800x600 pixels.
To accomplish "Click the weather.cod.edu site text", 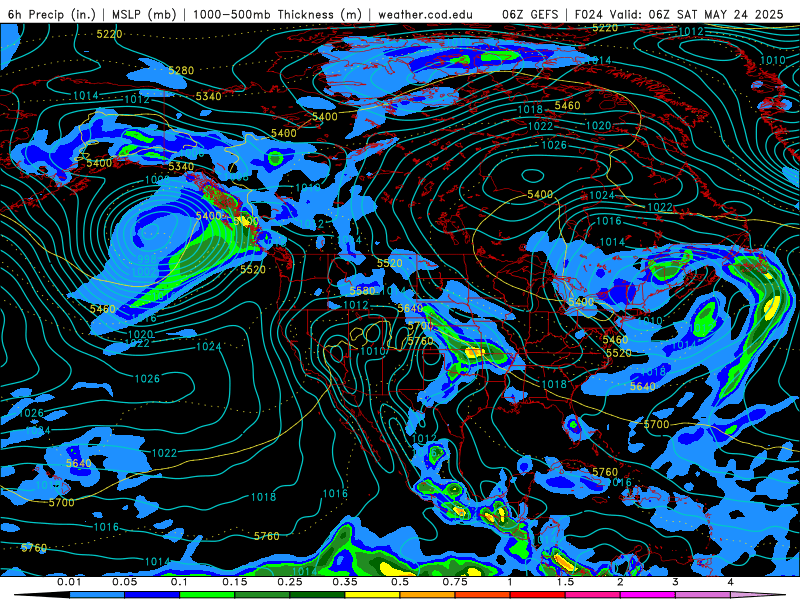I will point(425,14).
